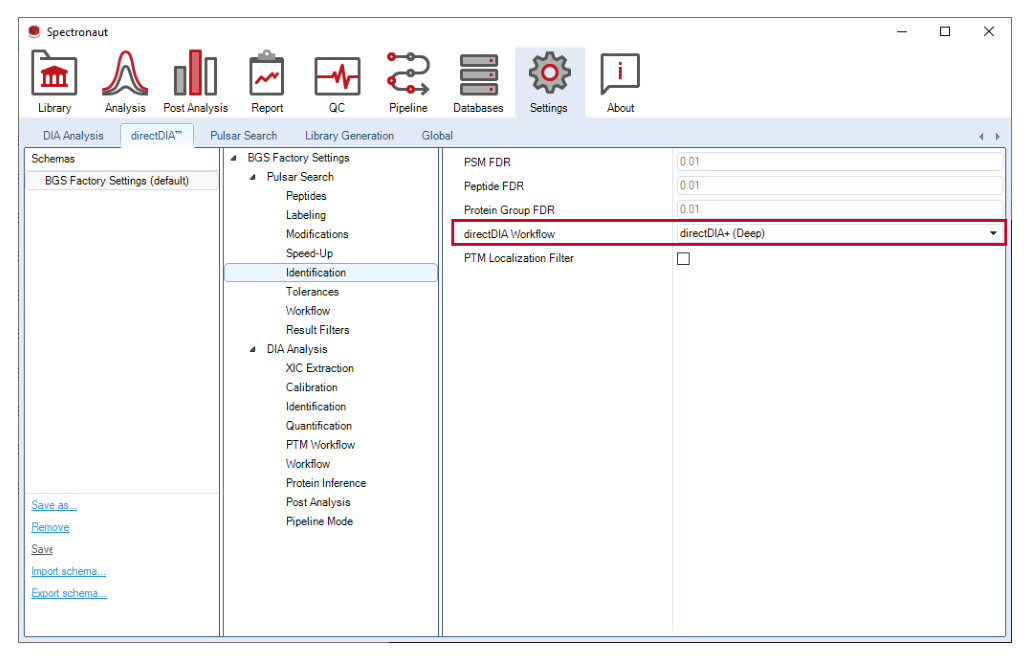Select the Pulsar Search tree node label

[x=300, y=177]
